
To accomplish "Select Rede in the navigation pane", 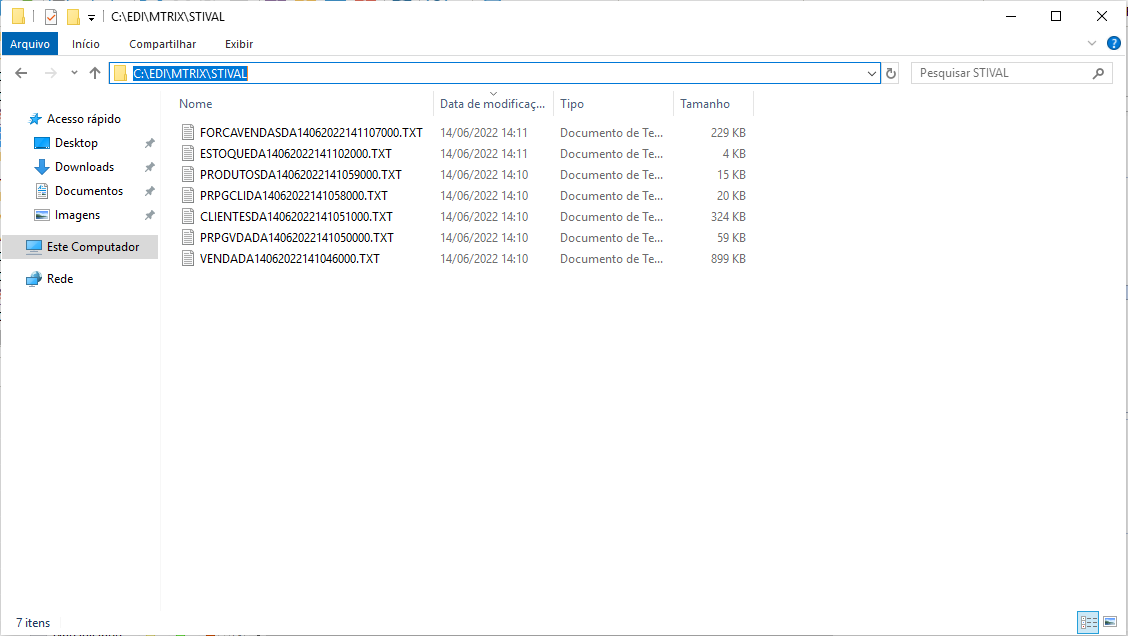I will [x=60, y=279].
